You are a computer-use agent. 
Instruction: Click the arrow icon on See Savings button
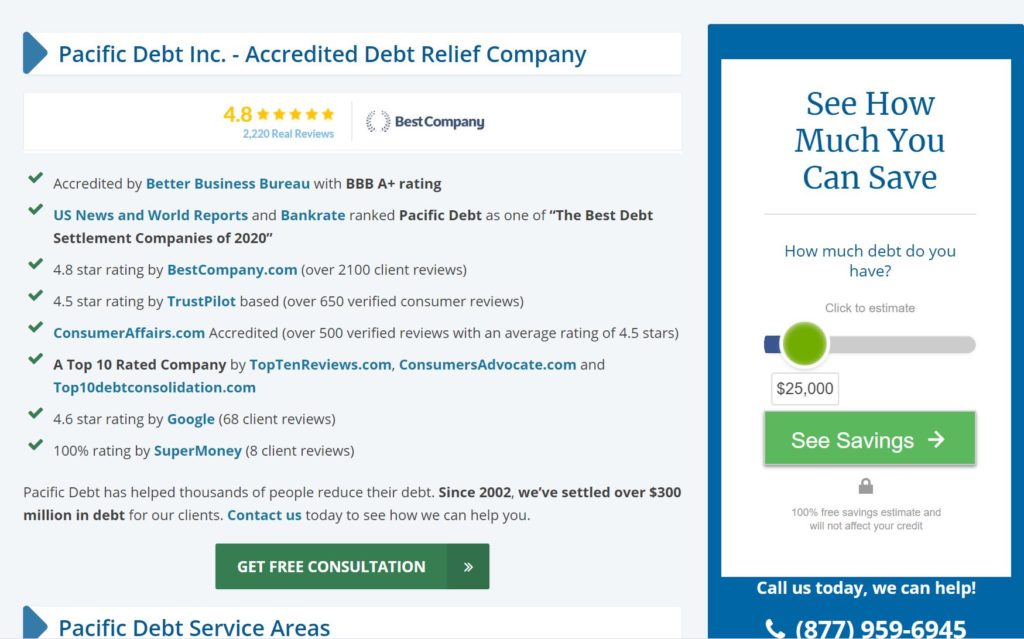pyautogui.click(x=936, y=439)
